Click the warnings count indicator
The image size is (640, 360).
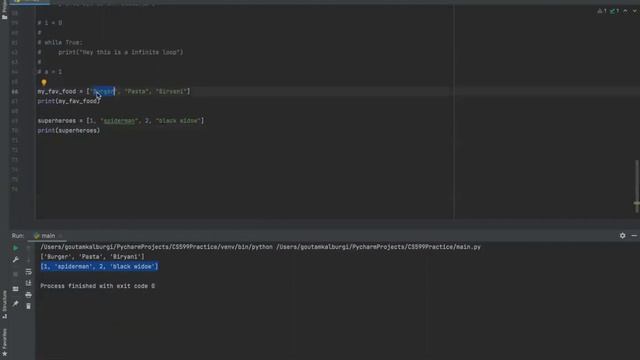tap(602, 11)
